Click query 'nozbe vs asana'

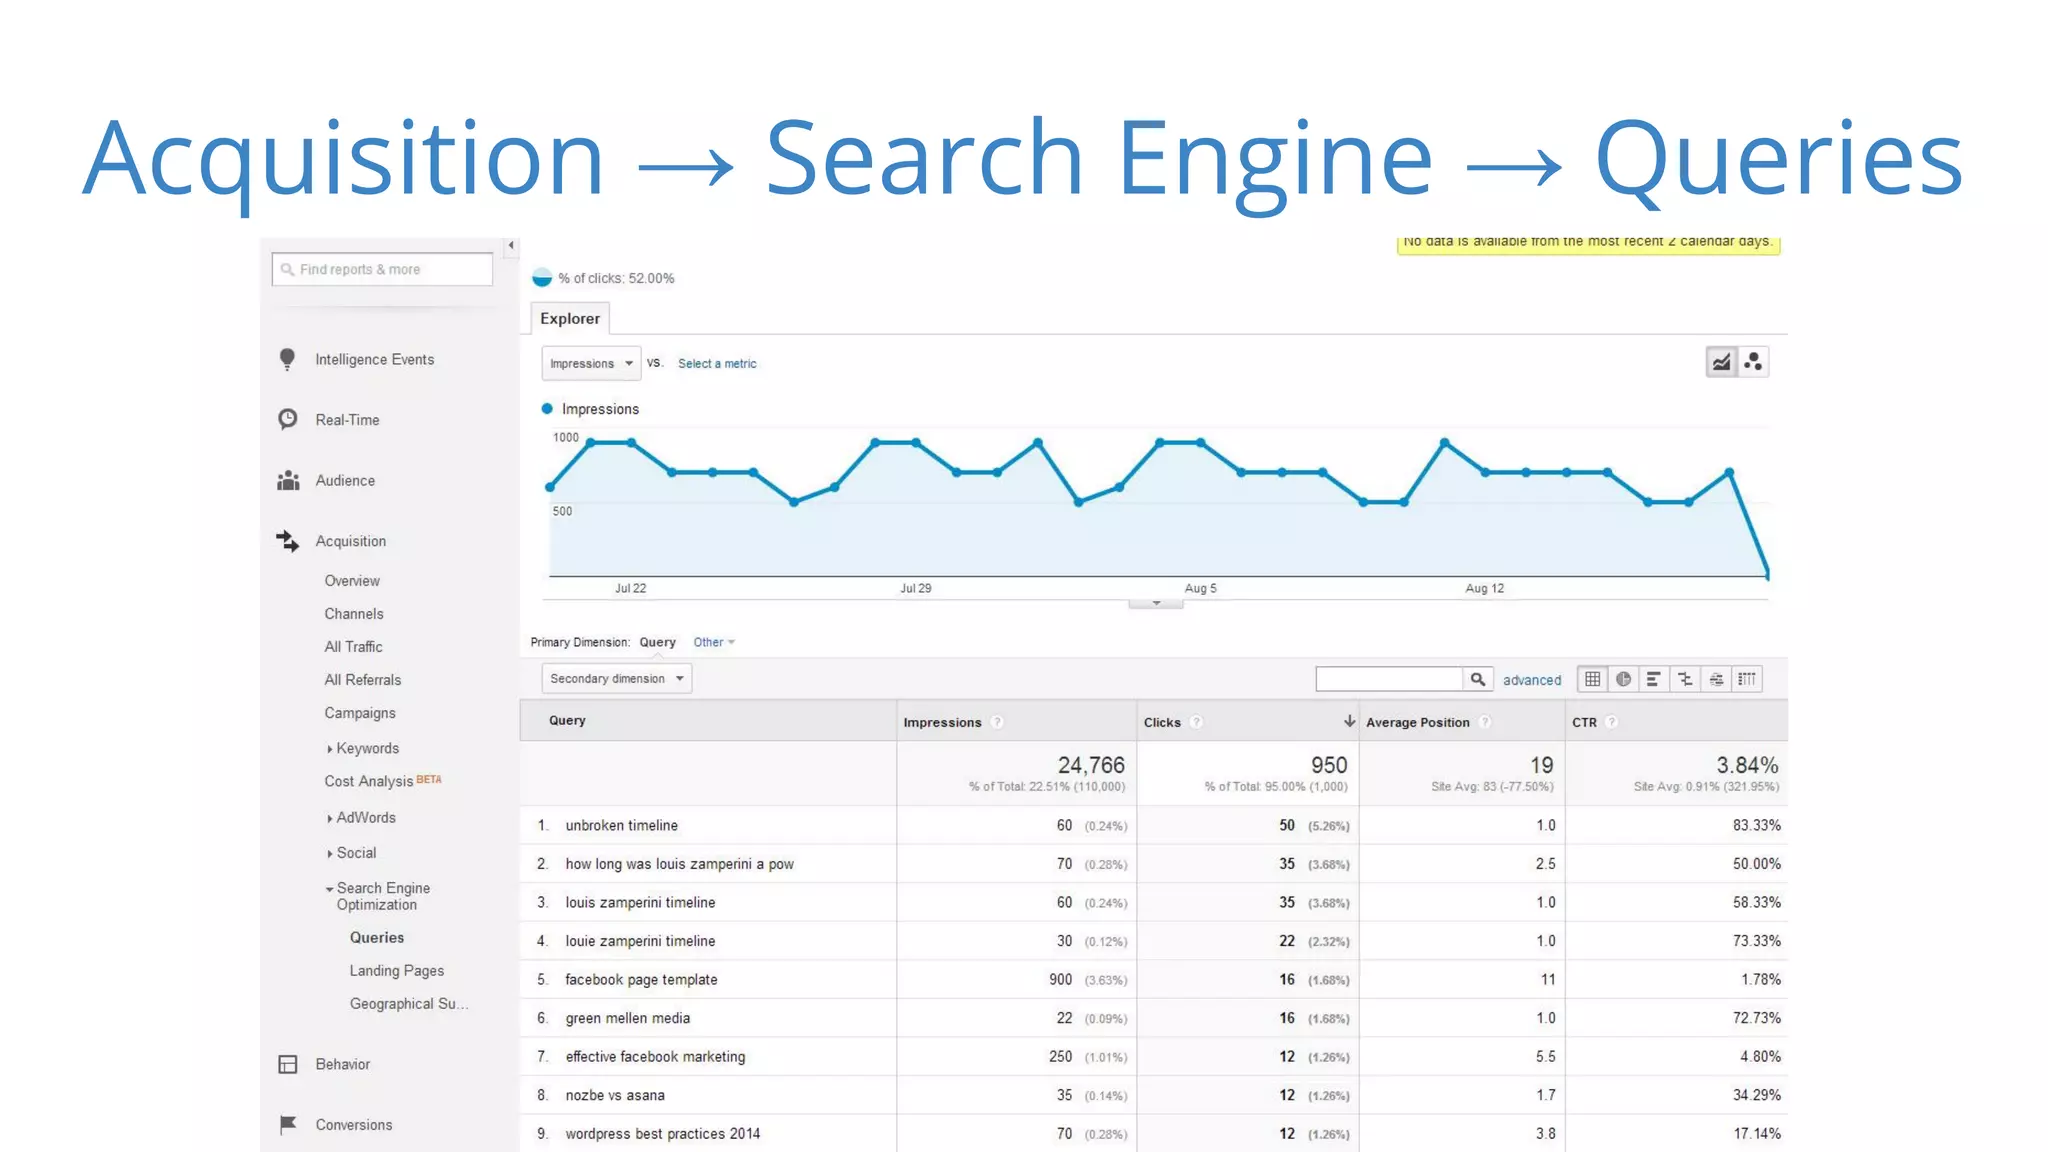pyautogui.click(x=615, y=1095)
